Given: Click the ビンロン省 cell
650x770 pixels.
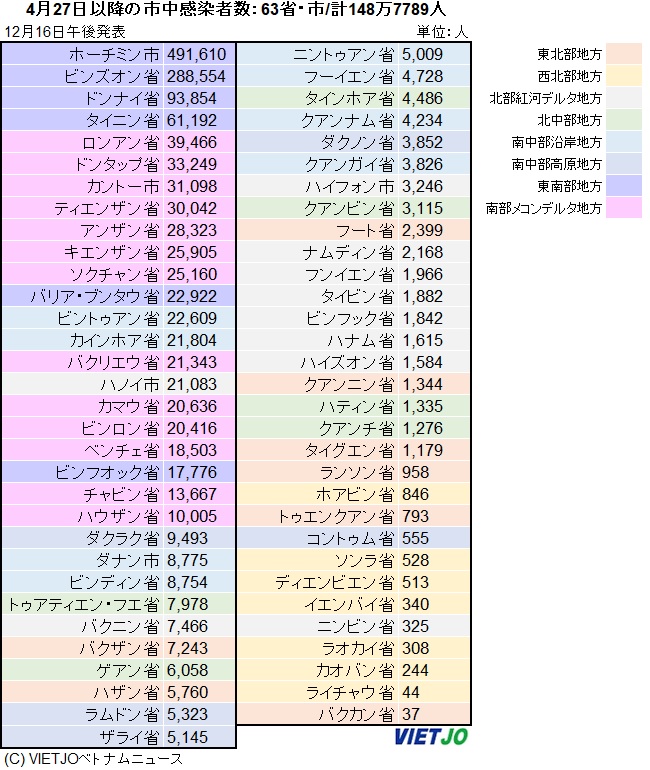Looking at the screenshot, I should 120,429.
